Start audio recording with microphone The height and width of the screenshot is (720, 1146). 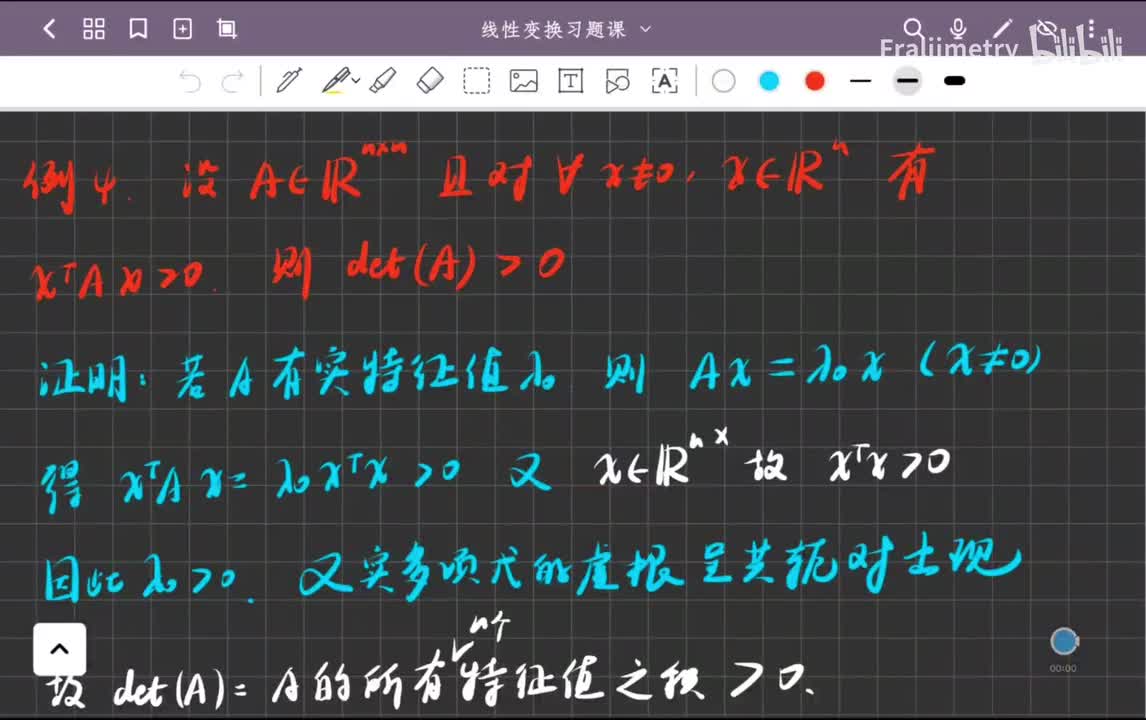[958, 29]
